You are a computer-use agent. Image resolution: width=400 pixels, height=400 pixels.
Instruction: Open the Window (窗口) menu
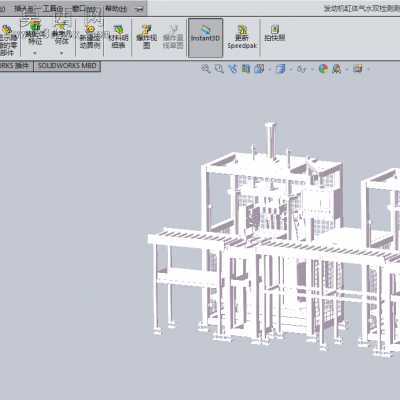[x=83, y=9]
